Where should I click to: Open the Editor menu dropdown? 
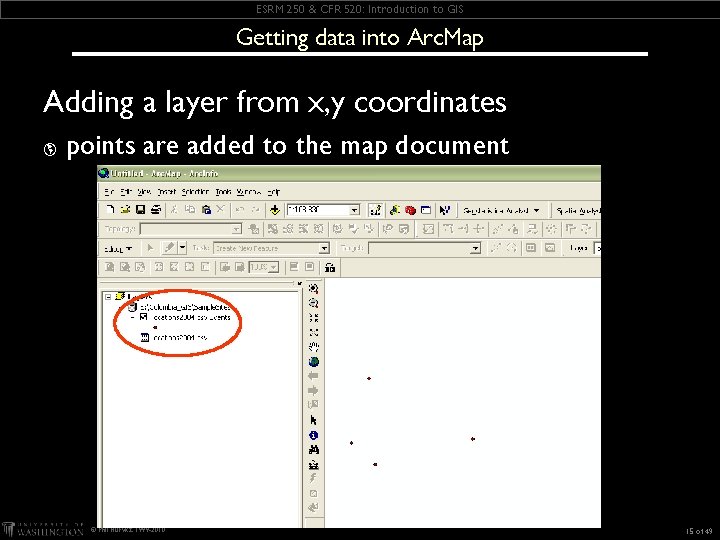(118, 248)
